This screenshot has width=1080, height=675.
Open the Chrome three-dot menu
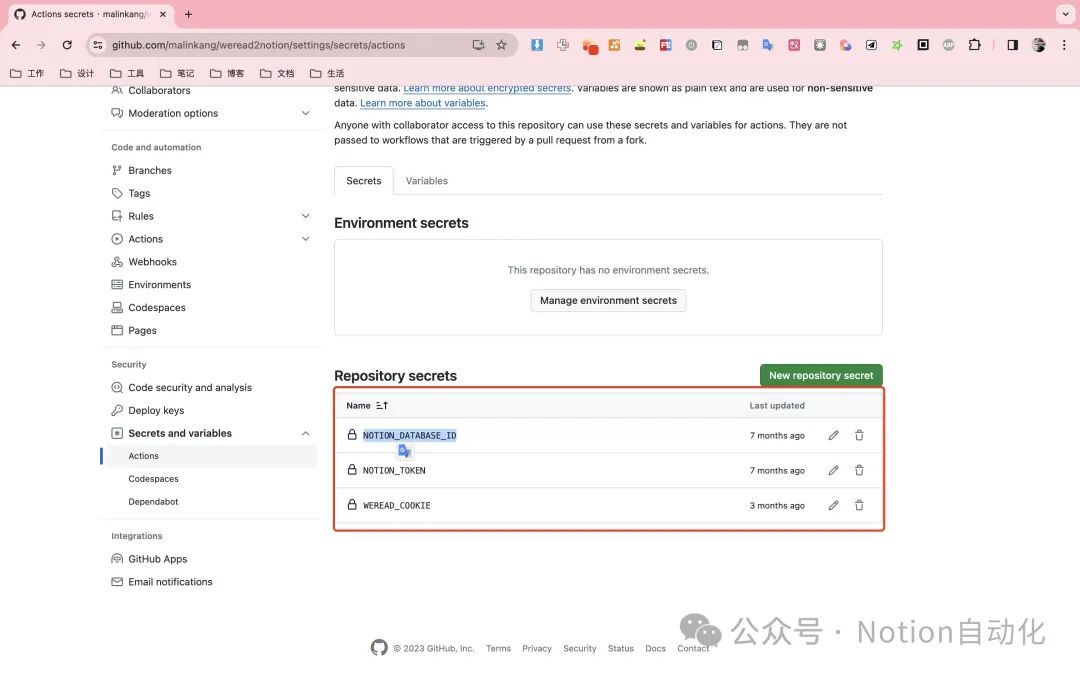[1064, 45]
